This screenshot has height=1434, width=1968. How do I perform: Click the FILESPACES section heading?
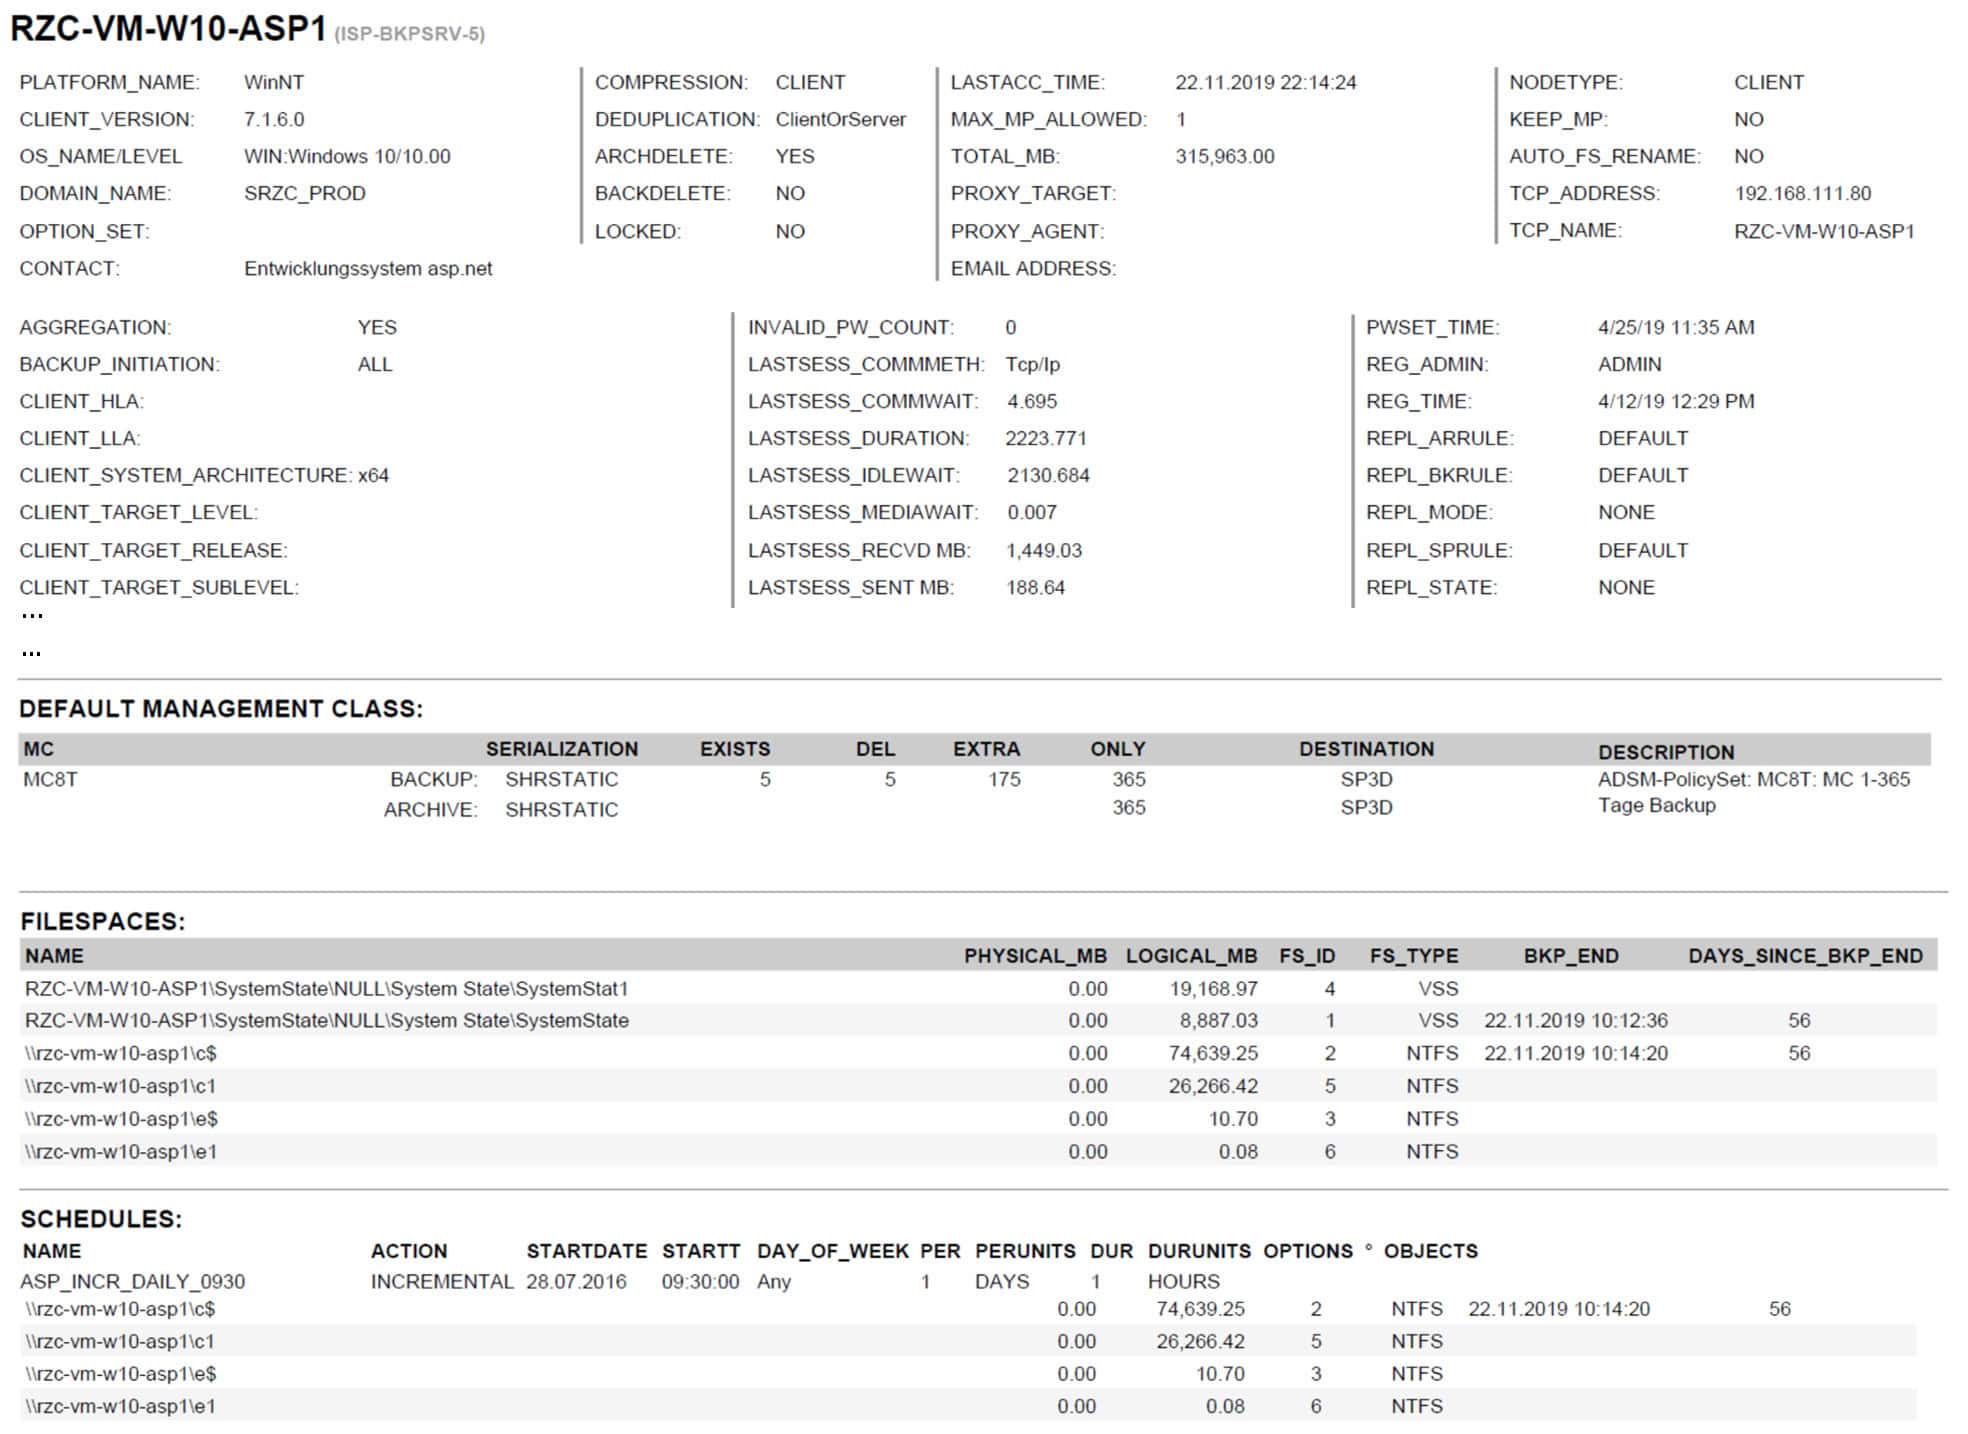point(103,922)
